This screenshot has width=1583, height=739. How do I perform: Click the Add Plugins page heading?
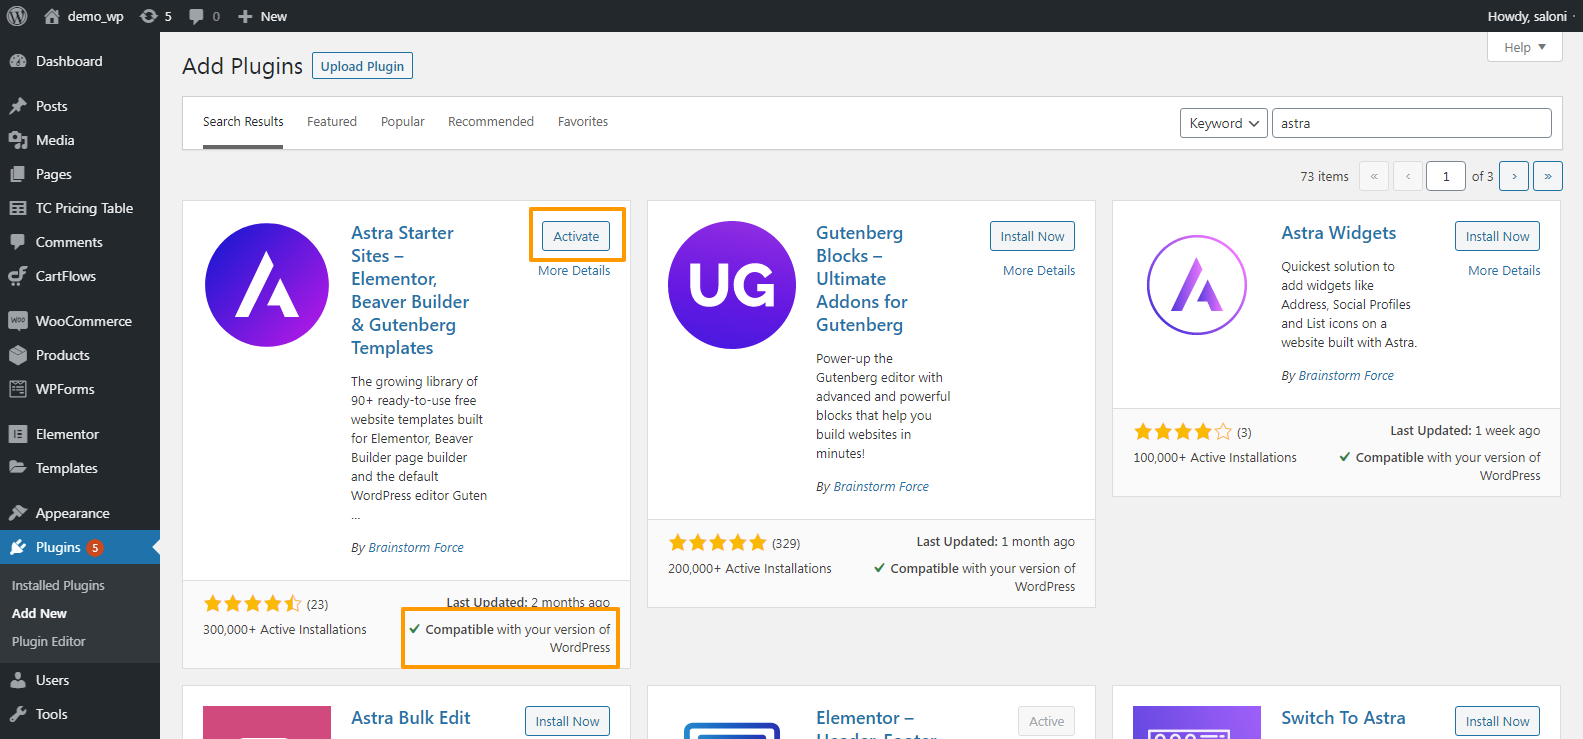pyautogui.click(x=242, y=66)
